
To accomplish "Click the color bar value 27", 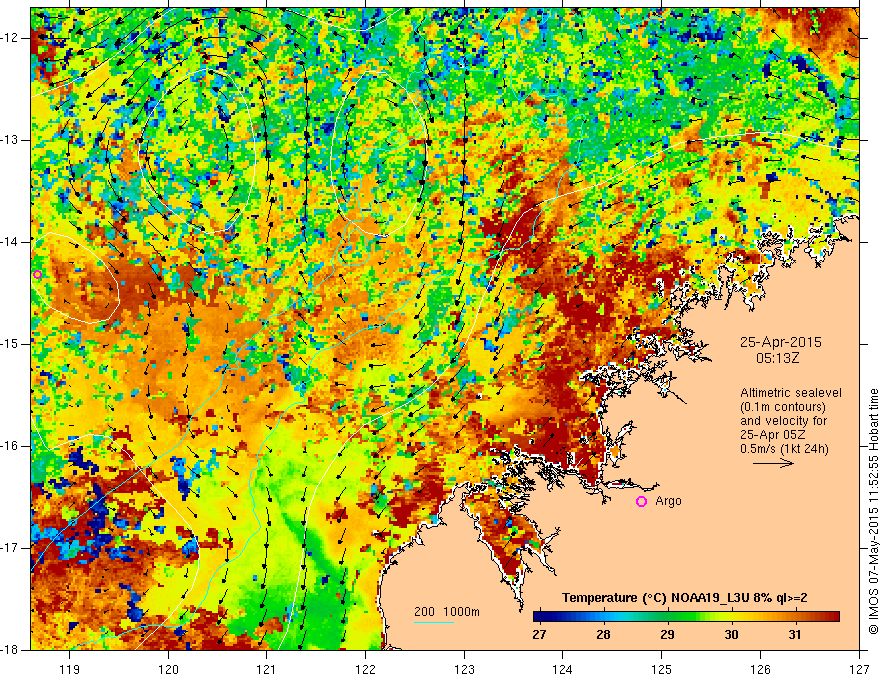I will pos(539,635).
